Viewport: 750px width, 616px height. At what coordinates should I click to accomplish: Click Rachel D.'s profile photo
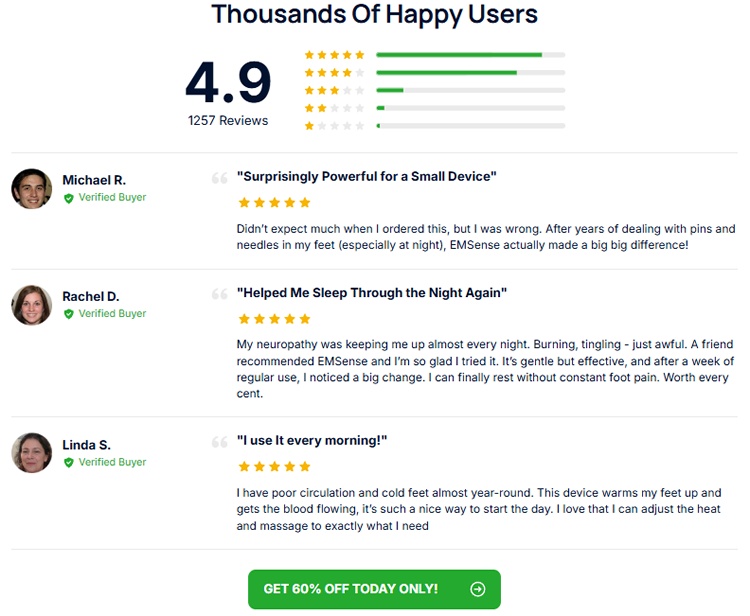point(32,304)
